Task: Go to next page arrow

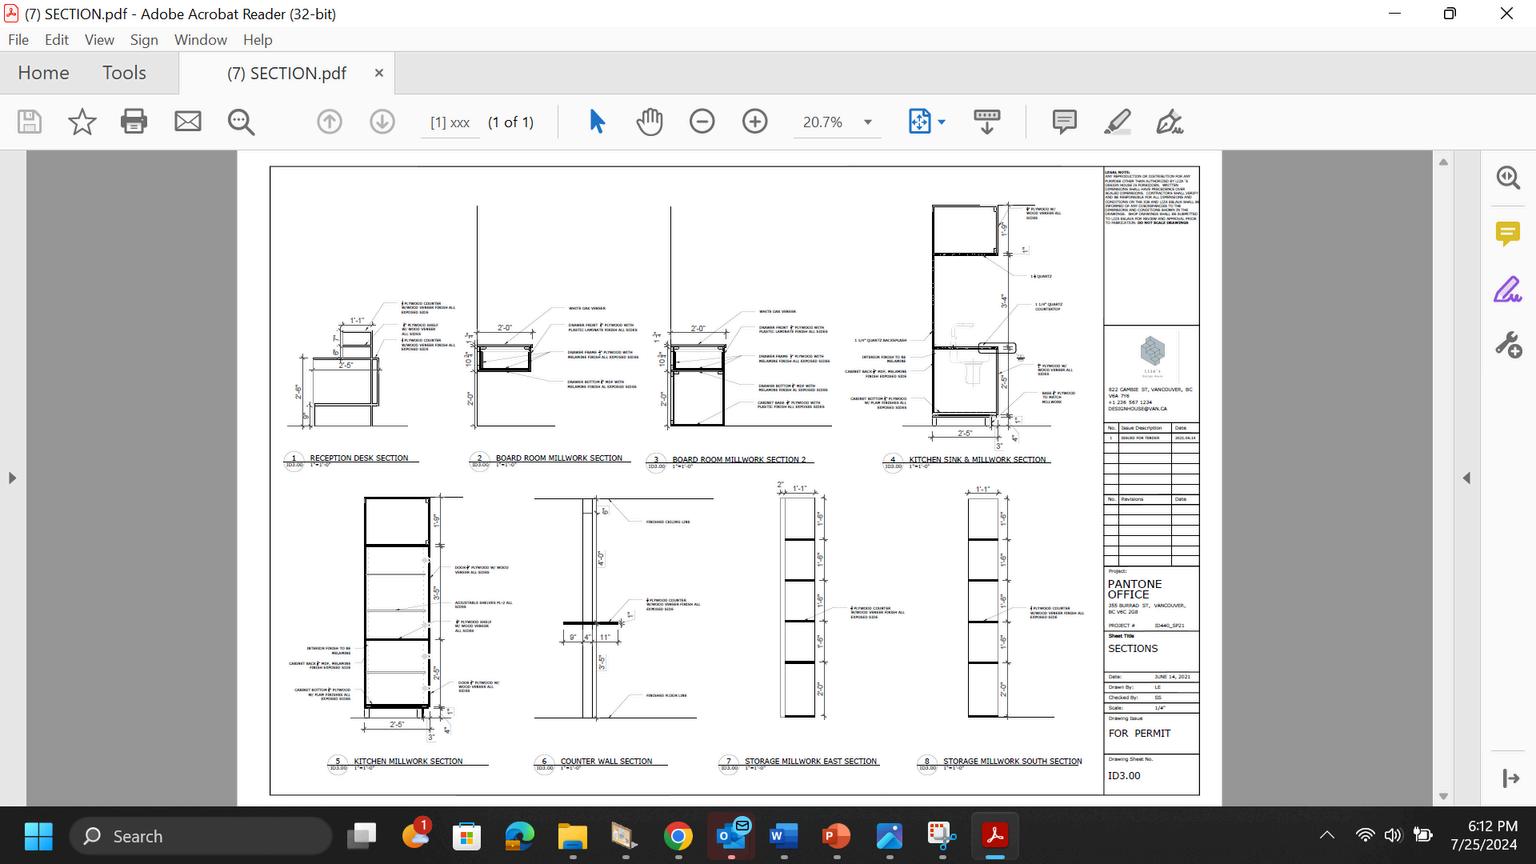Action: click(382, 122)
